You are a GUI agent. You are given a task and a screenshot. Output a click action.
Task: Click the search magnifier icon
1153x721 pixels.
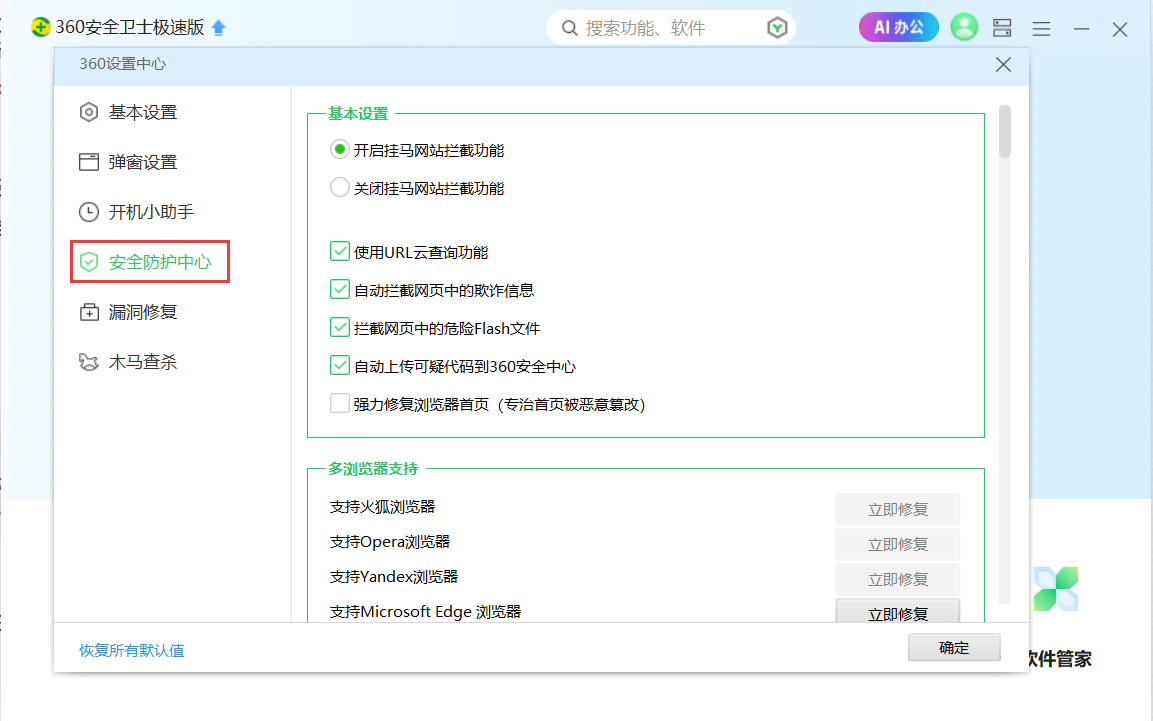tap(569, 28)
